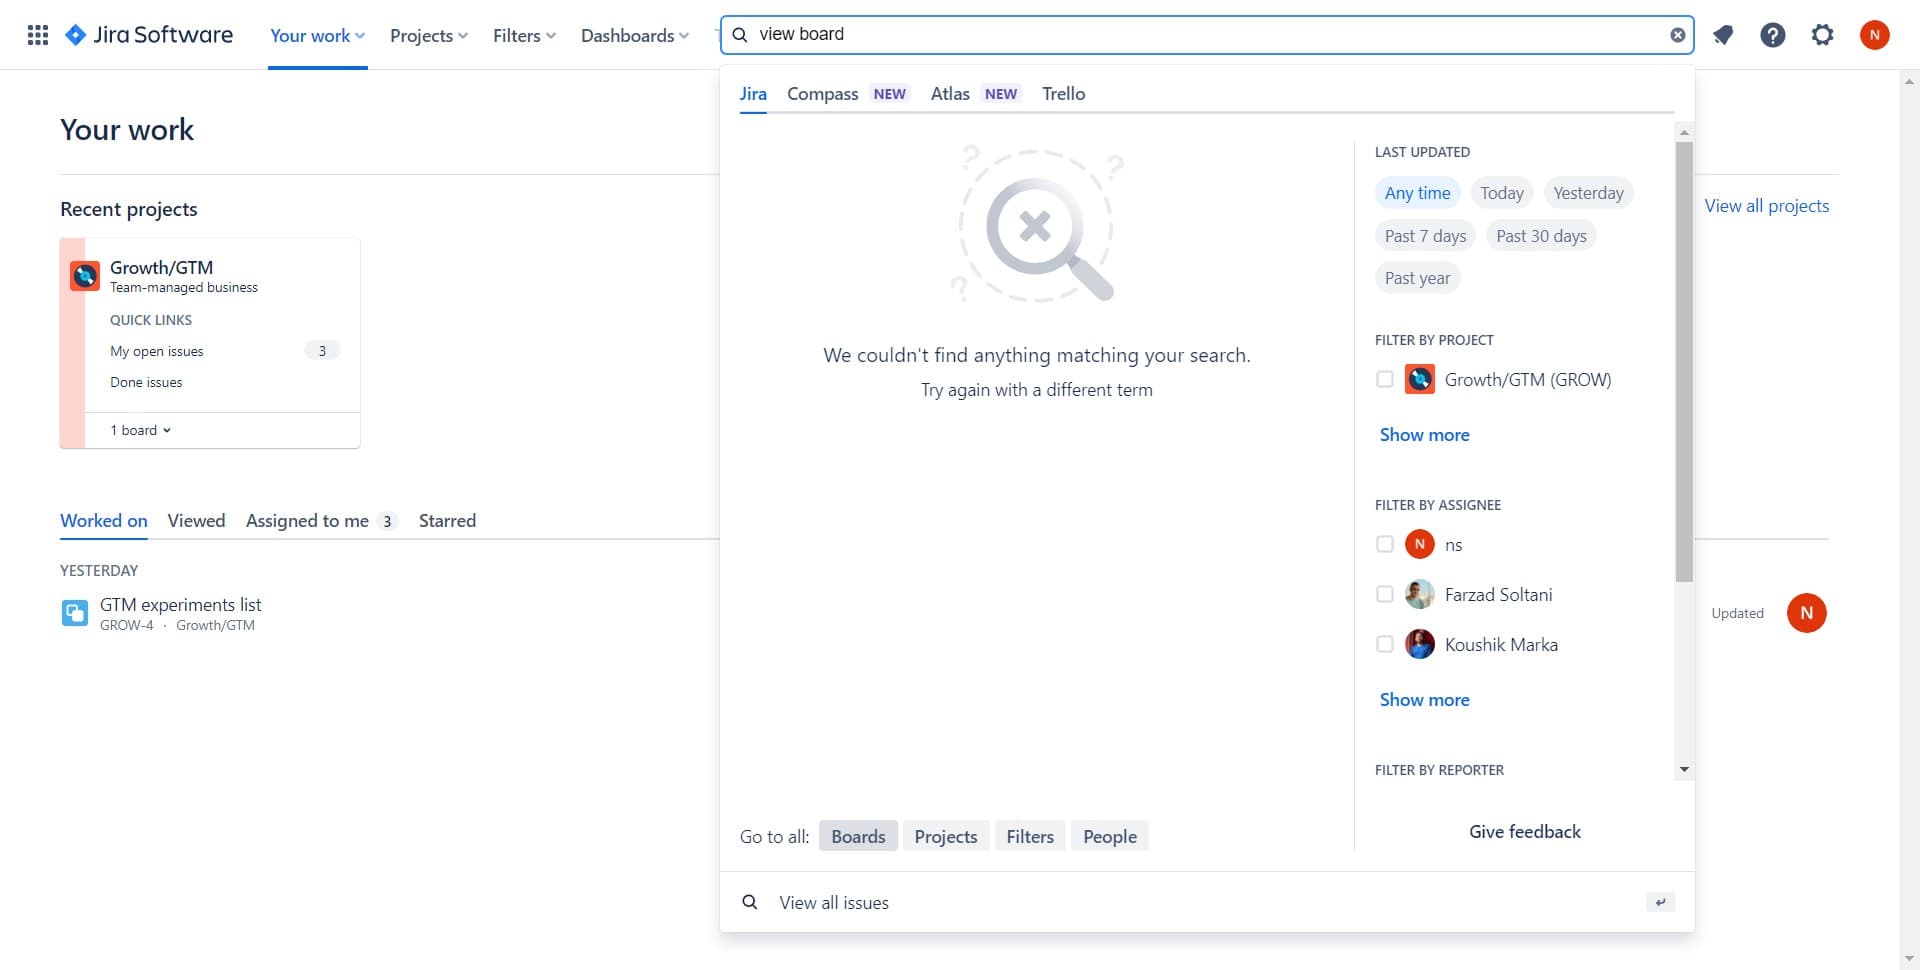Go to all Boards button
1920x970 pixels.
coord(858,836)
